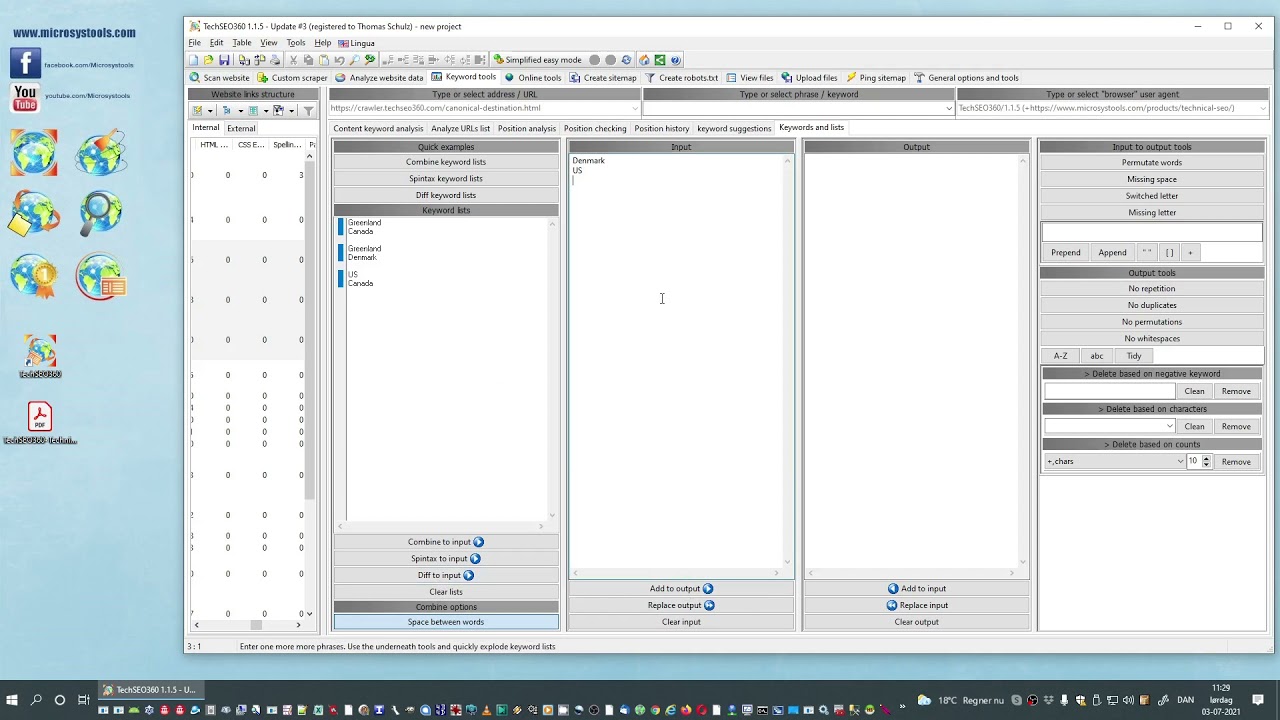Click the Undo arrow icon

339,60
